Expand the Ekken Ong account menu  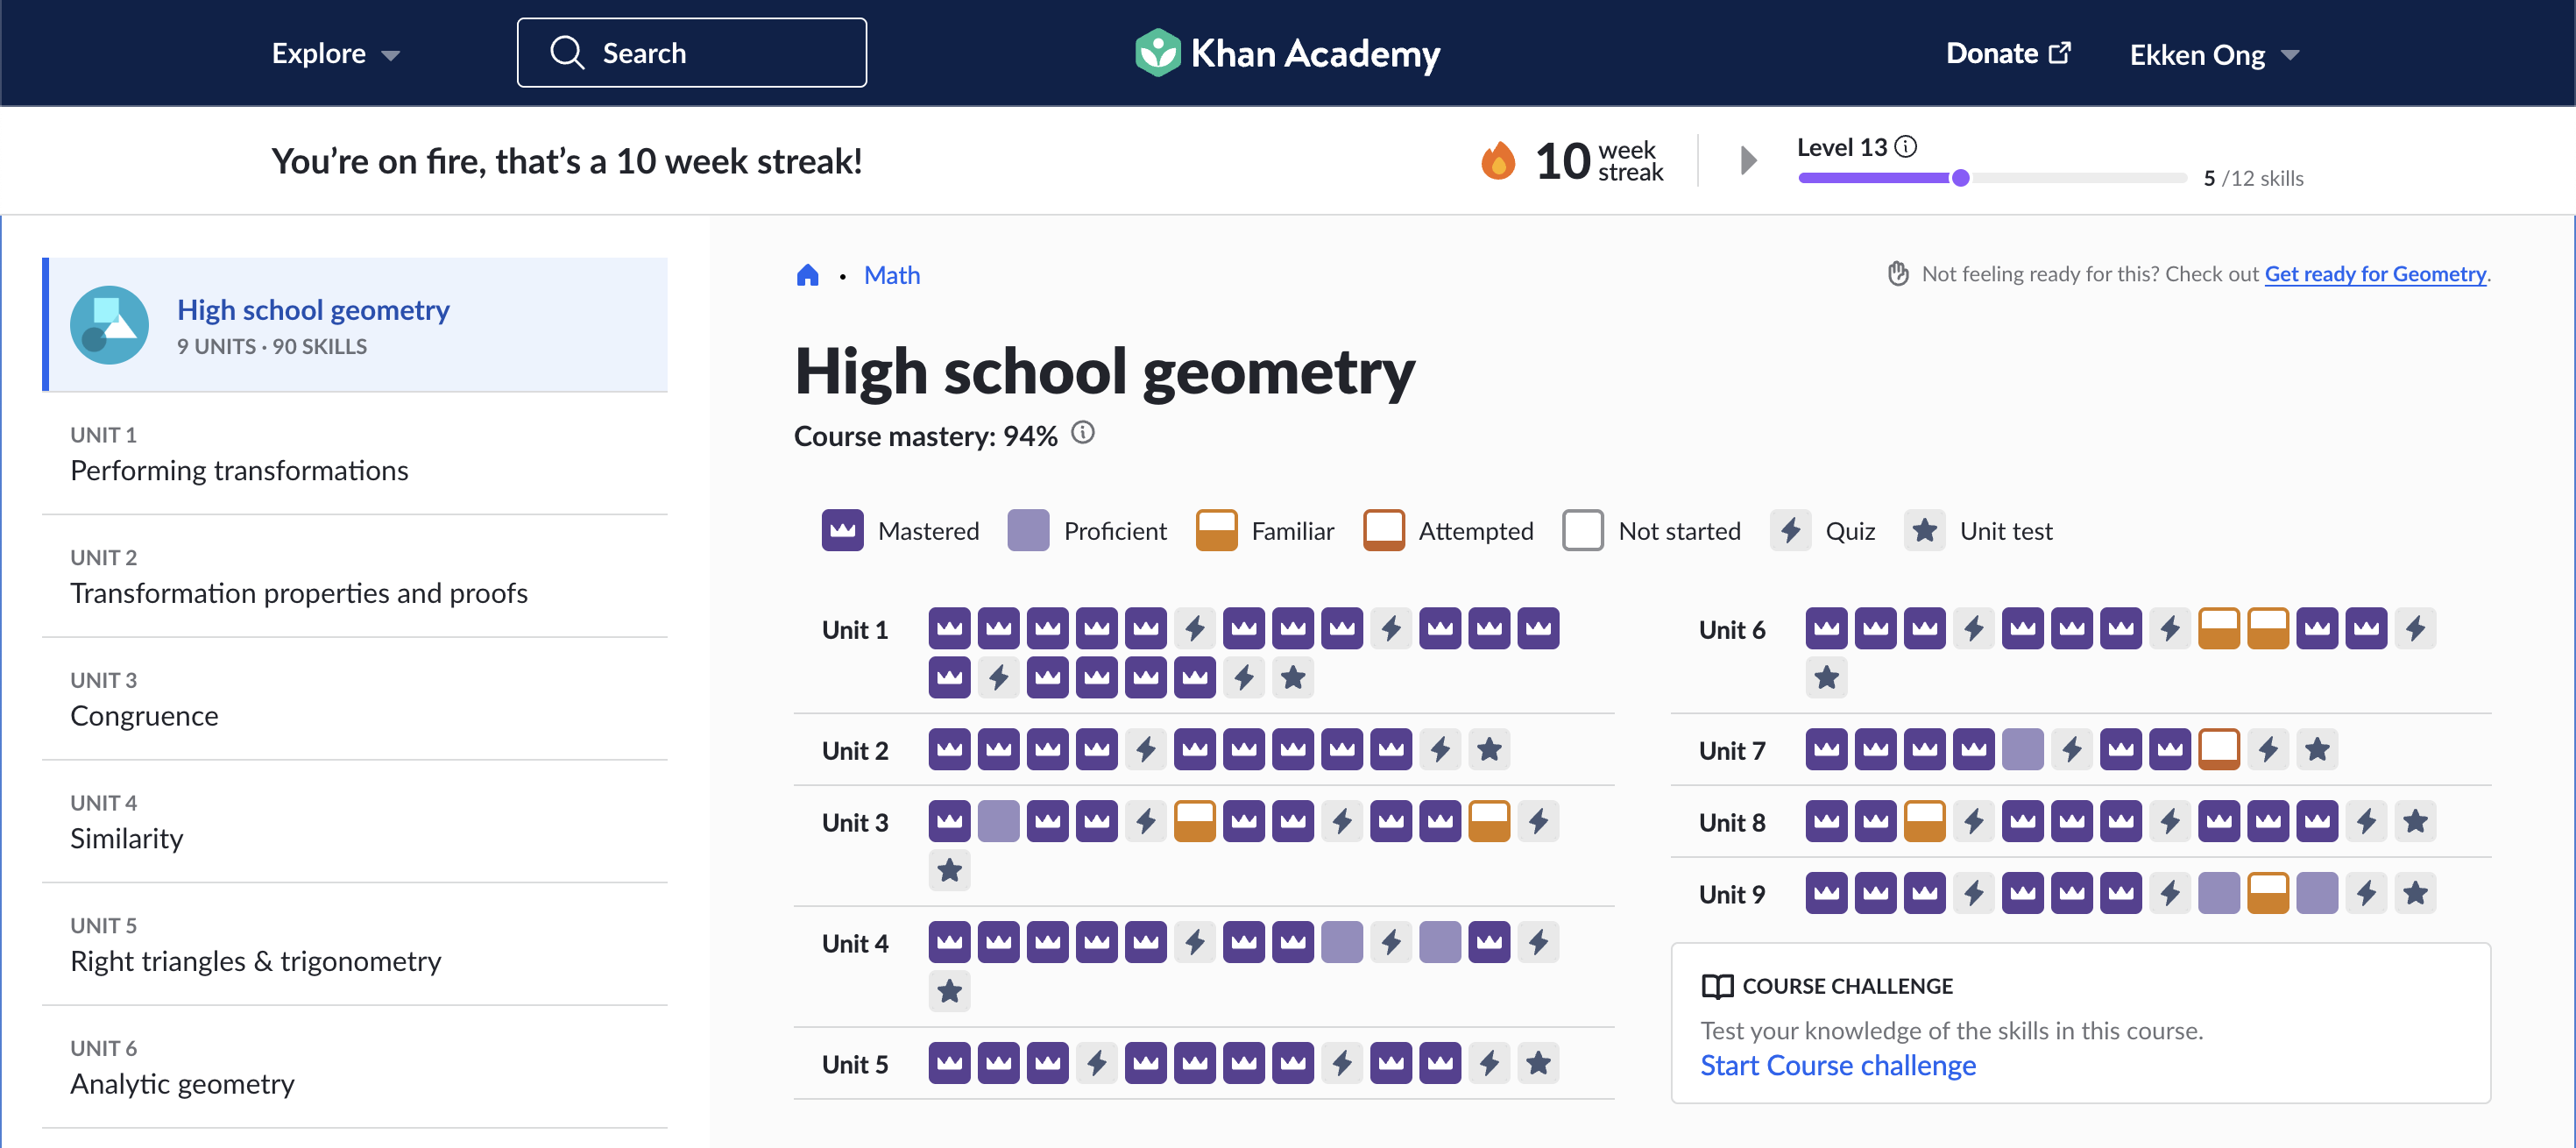pyautogui.click(x=2213, y=55)
